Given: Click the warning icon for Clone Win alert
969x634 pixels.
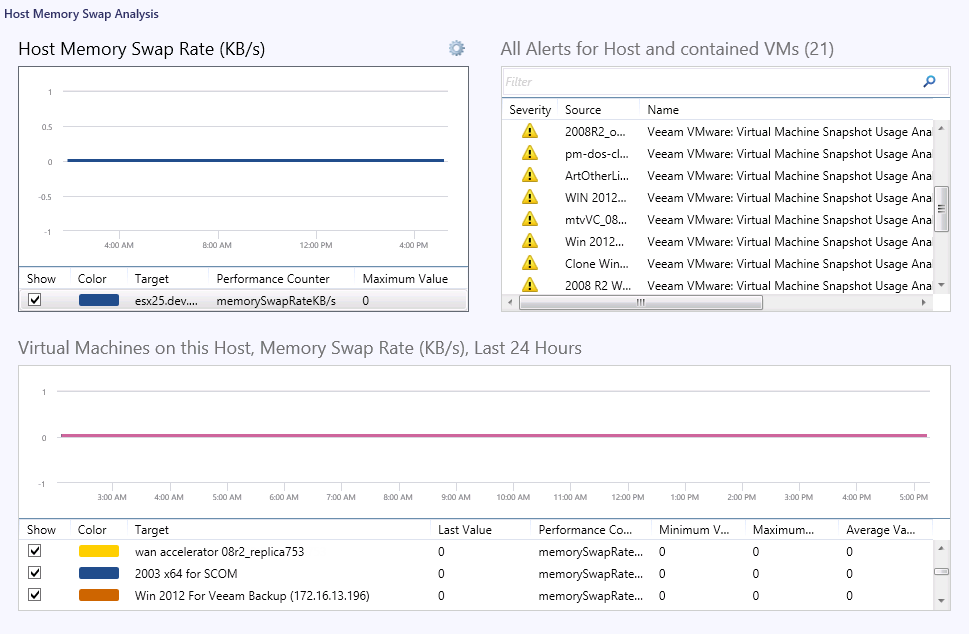Looking at the screenshot, I should [530, 263].
